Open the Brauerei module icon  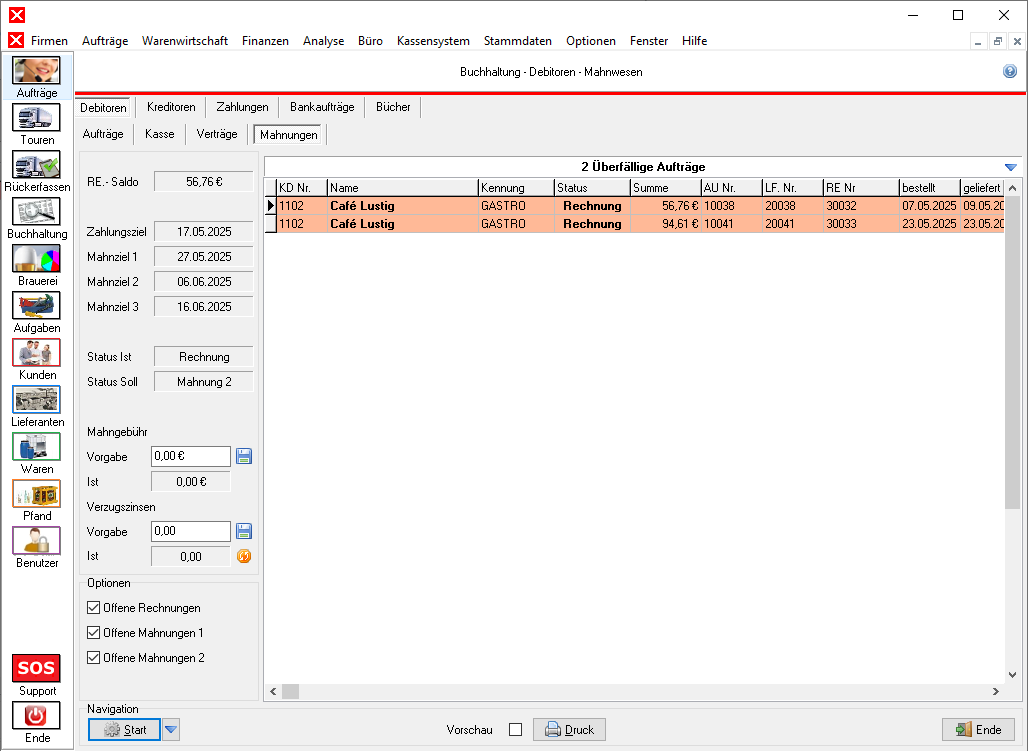click(36, 259)
